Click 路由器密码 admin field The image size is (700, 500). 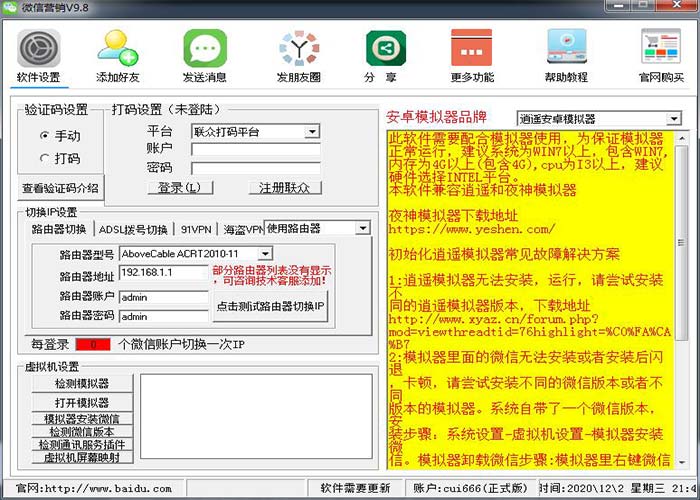click(164, 317)
